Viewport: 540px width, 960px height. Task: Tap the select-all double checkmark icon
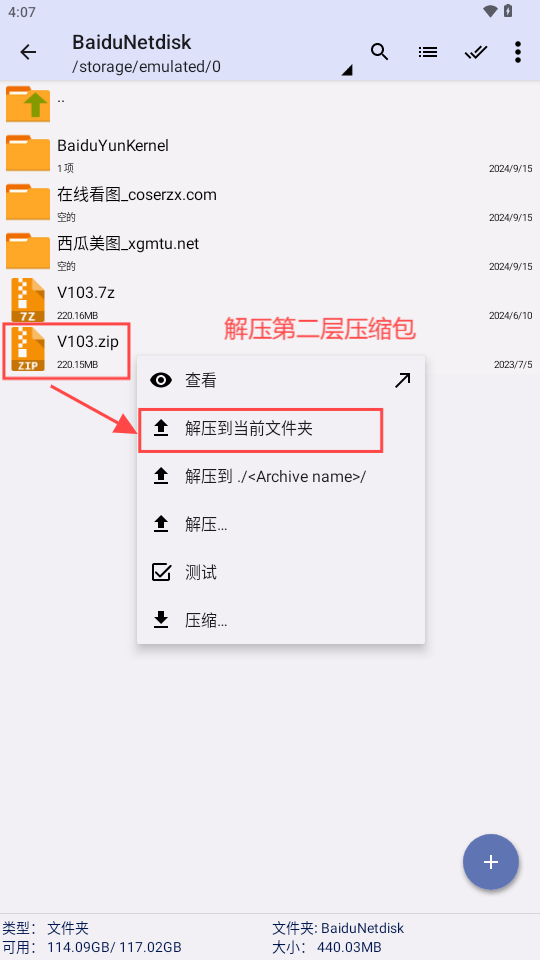pos(475,53)
